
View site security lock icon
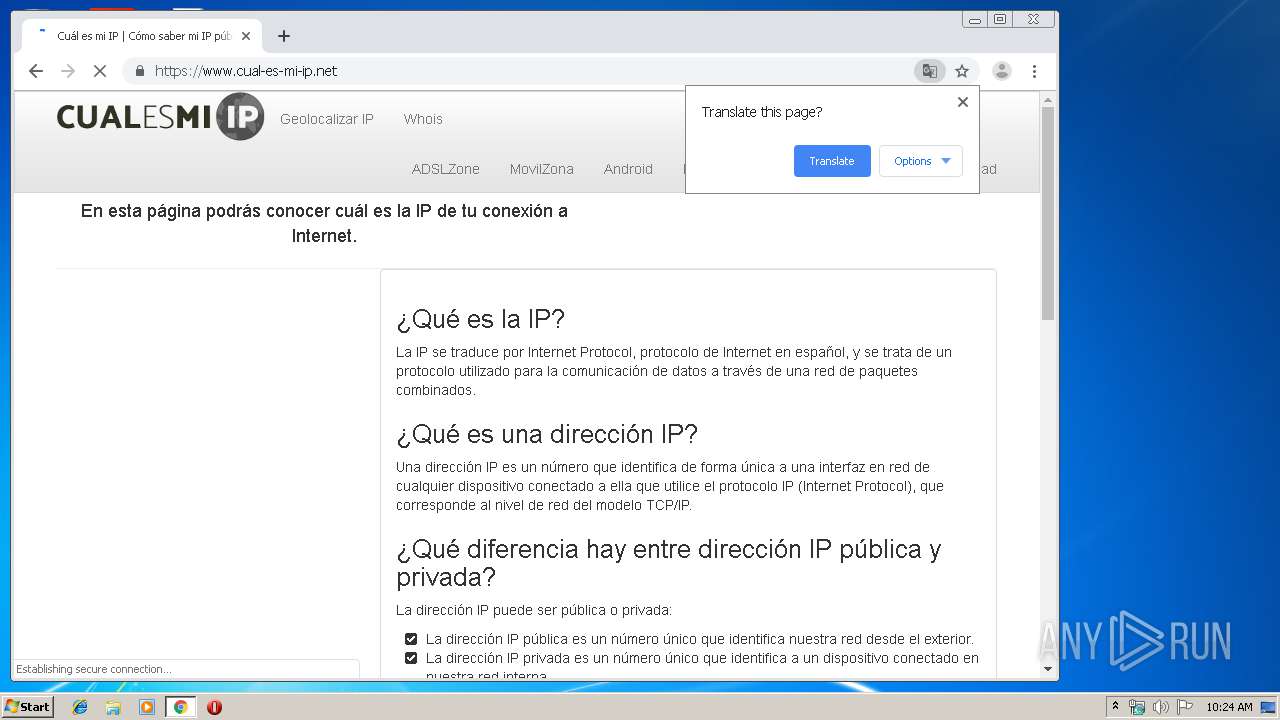(x=140, y=71)
